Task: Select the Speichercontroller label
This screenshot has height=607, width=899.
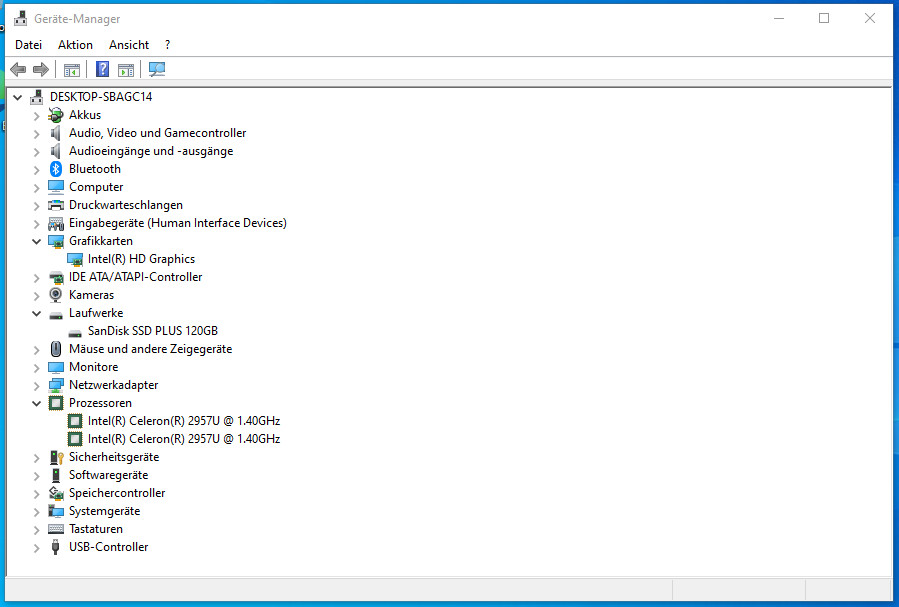Action: tap(117, 493)
